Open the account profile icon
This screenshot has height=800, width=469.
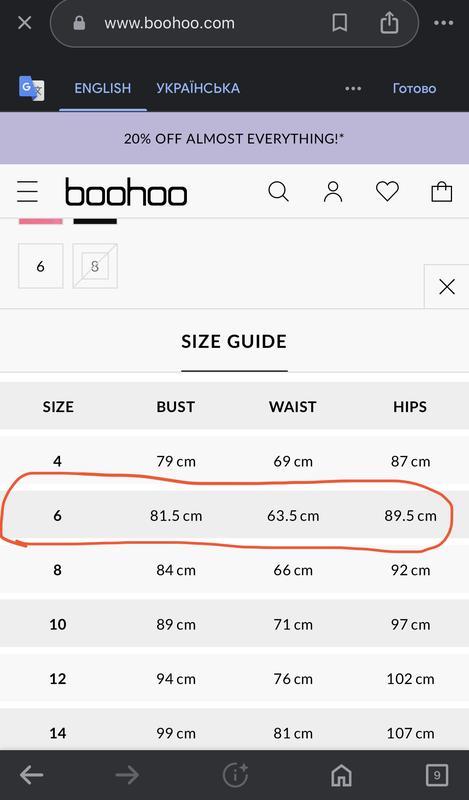click(333, 192)
